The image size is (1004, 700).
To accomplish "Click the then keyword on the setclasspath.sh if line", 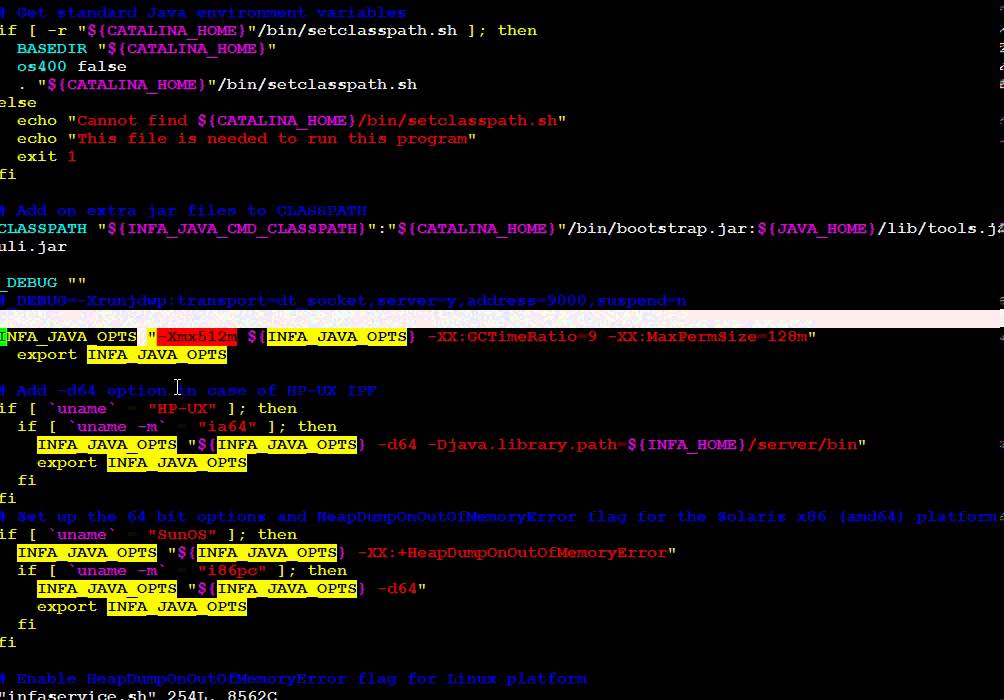I will (x=517, y=31).
